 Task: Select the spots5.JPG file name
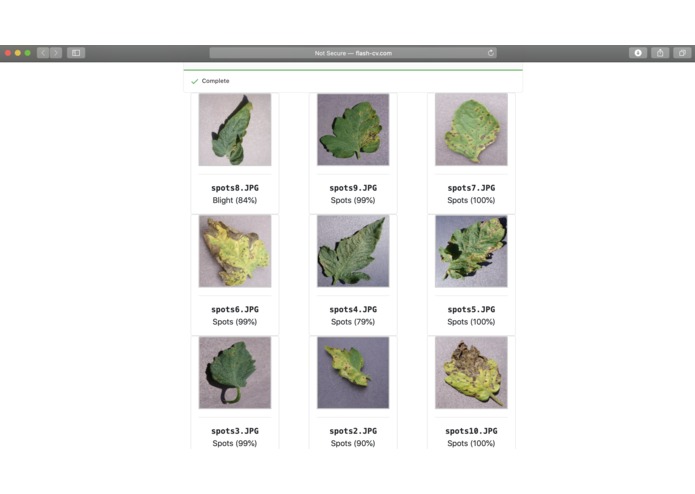pos(471,309)
